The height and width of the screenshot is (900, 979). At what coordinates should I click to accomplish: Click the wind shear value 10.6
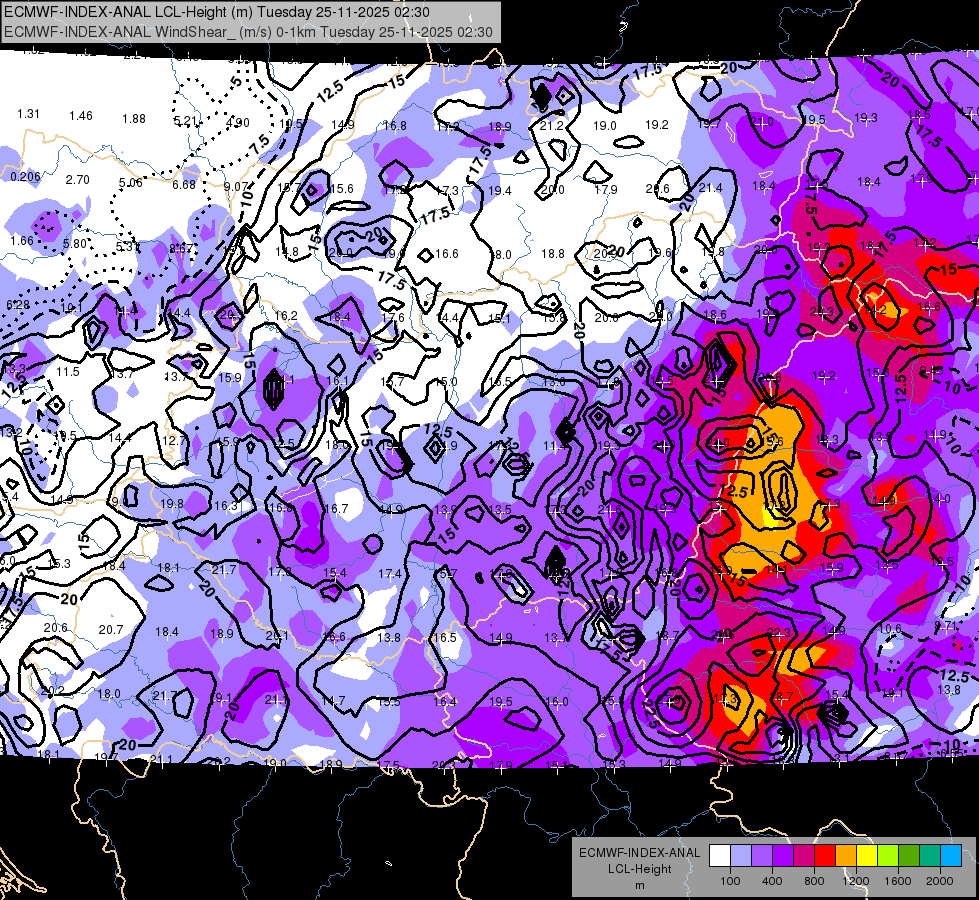pyautogui.click(x=890, y=628)
